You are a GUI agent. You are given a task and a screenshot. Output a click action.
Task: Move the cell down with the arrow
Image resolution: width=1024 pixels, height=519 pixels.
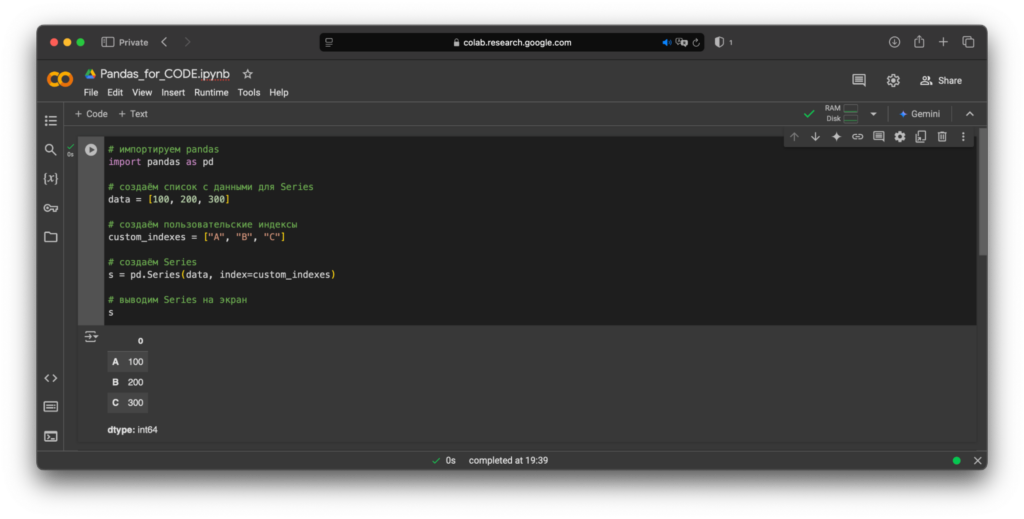click(x=815, y=137)
